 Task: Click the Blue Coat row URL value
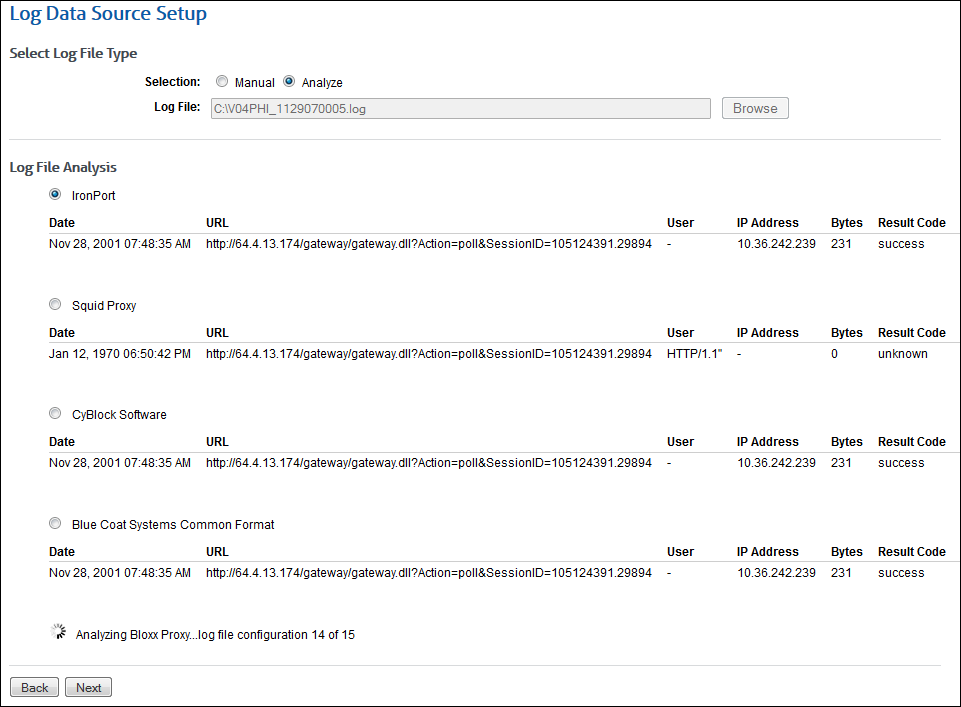click(x=428, y=573)
